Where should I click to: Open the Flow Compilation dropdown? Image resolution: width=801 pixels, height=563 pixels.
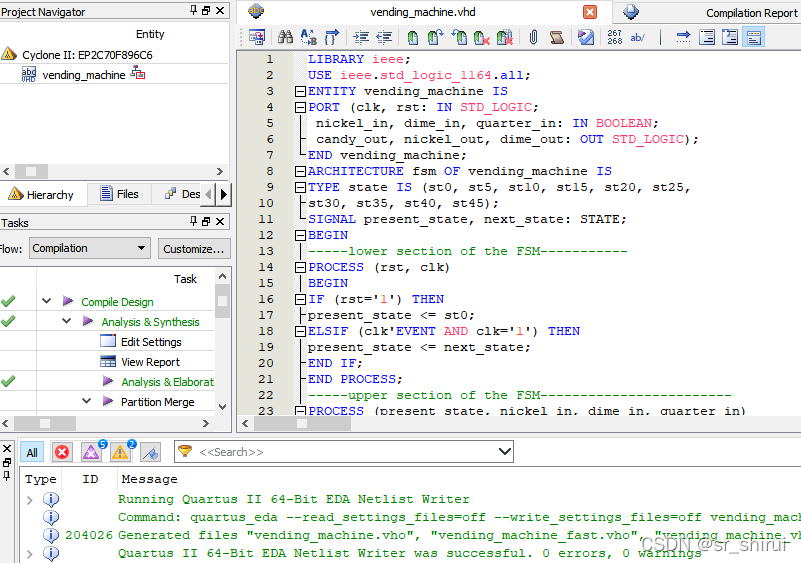(90, 248)
